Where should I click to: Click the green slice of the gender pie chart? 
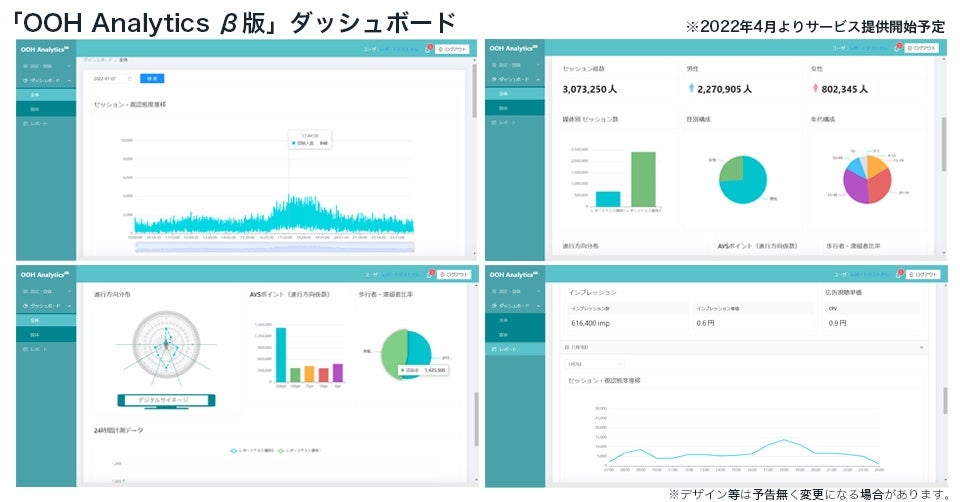point(730,168)
